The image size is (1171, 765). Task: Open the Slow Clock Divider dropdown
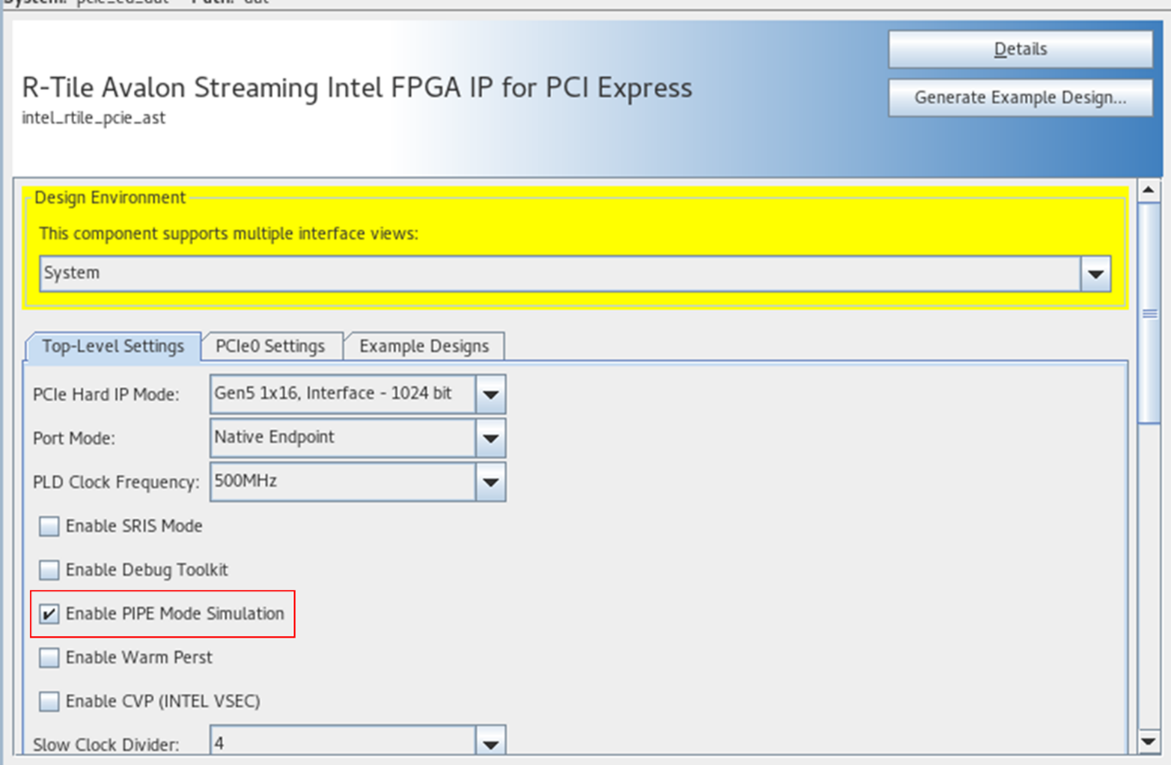pos(490,744)
